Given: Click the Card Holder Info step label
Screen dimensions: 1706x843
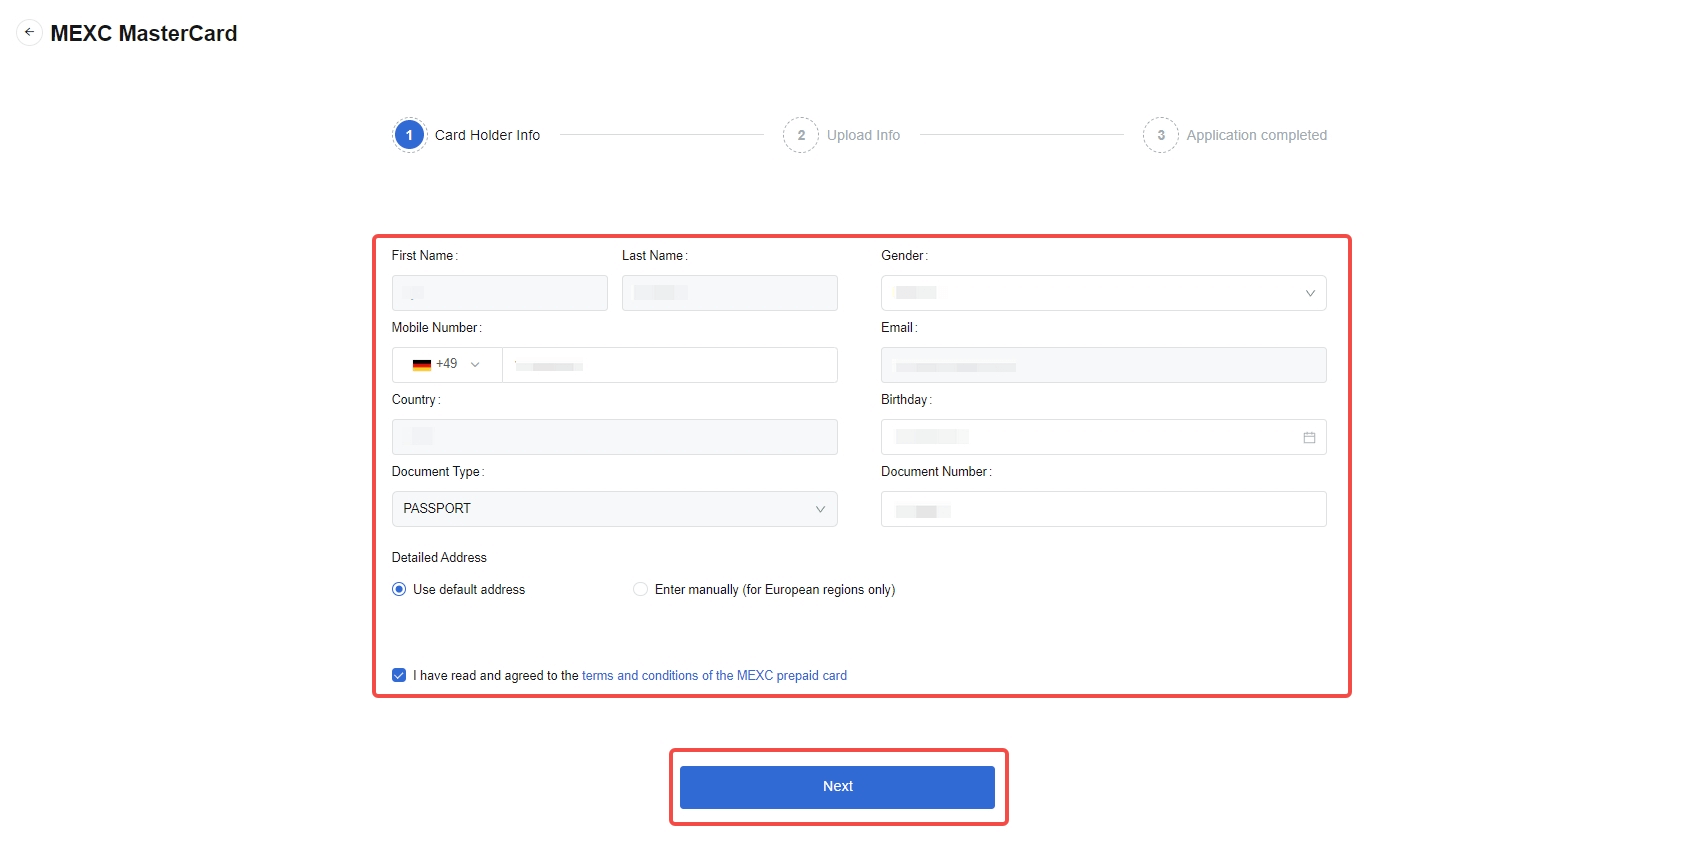Looking at the screenshot, I should pos(487,135).
